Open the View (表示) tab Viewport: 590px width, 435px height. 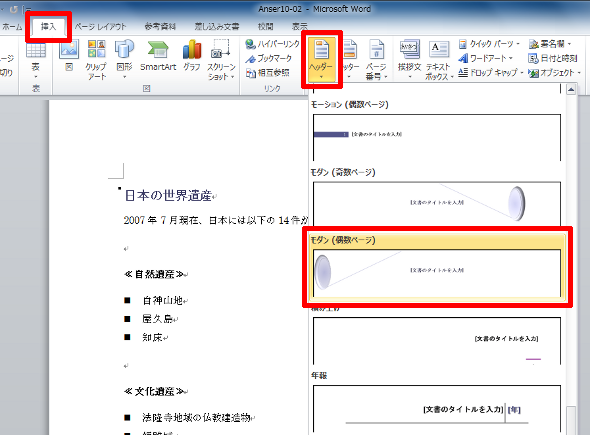coord(300,27)
